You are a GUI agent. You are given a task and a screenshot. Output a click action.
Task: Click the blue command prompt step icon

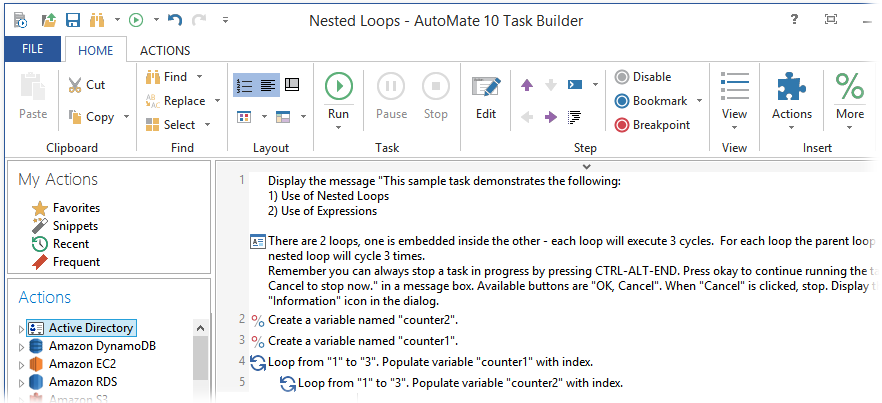coord(575,85)
